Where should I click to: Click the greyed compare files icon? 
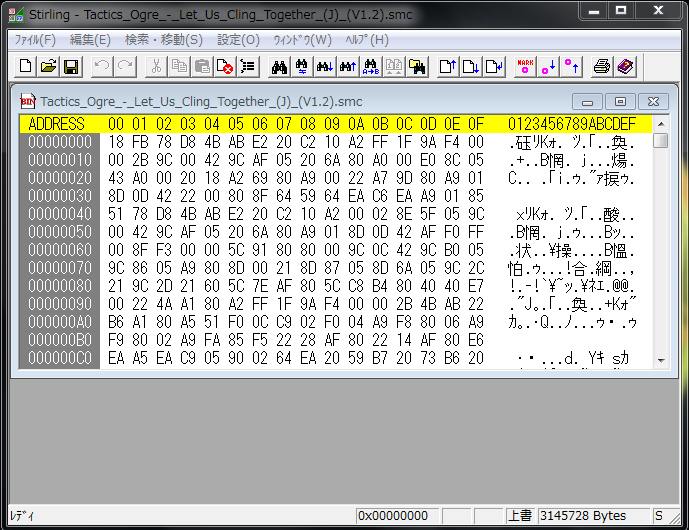[x=394, y=67]
